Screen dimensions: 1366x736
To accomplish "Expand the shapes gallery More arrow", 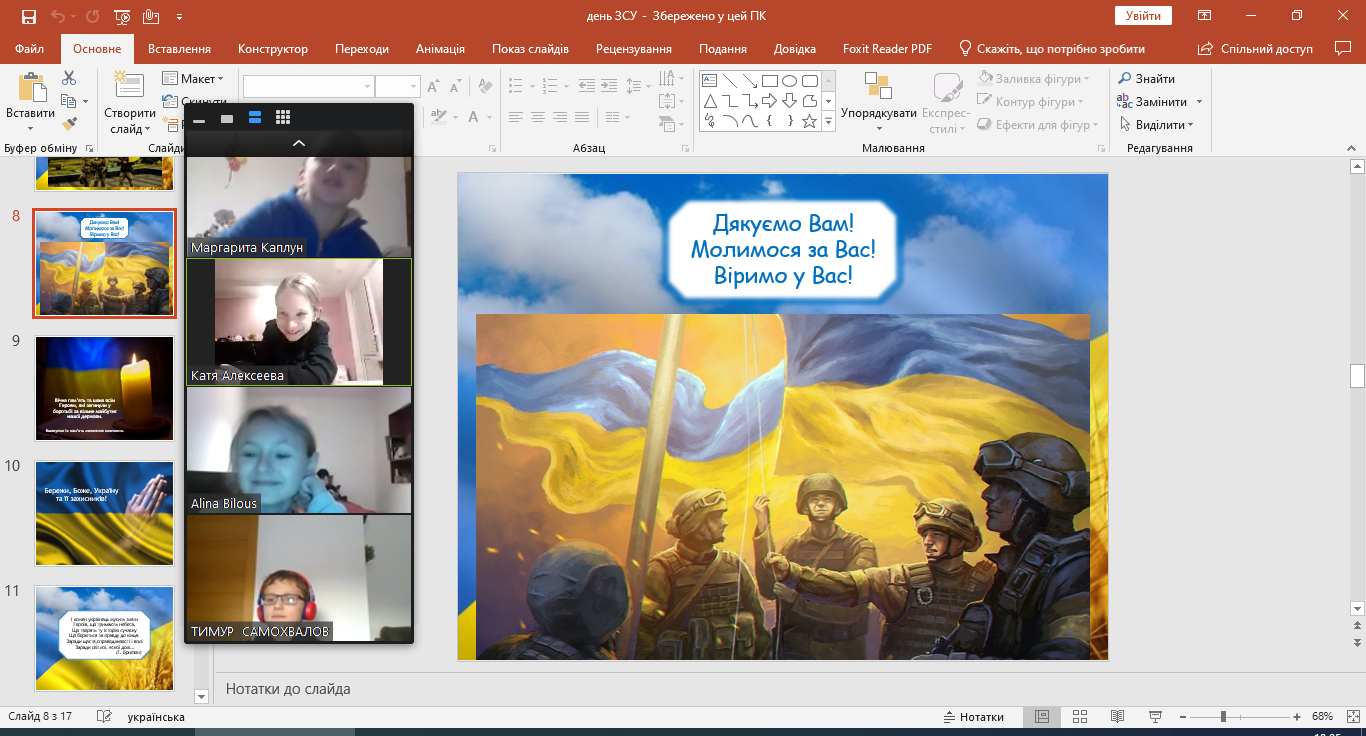I will point(828,122).
